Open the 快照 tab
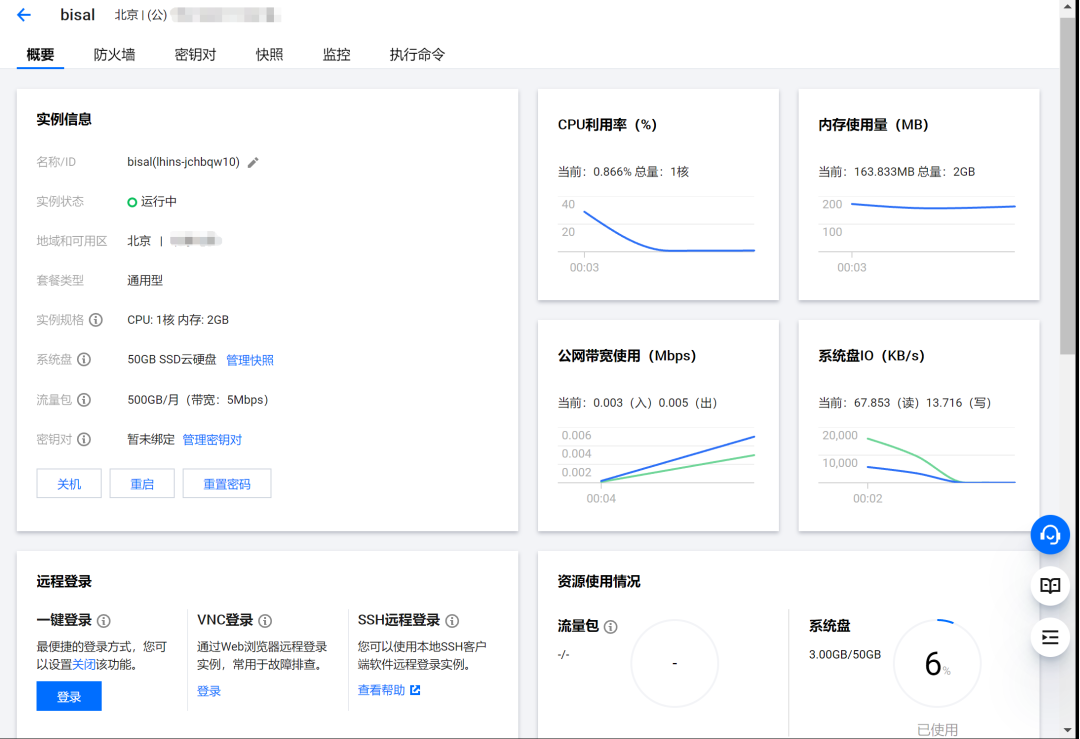The image size is (1080, 739). (269, 54)
